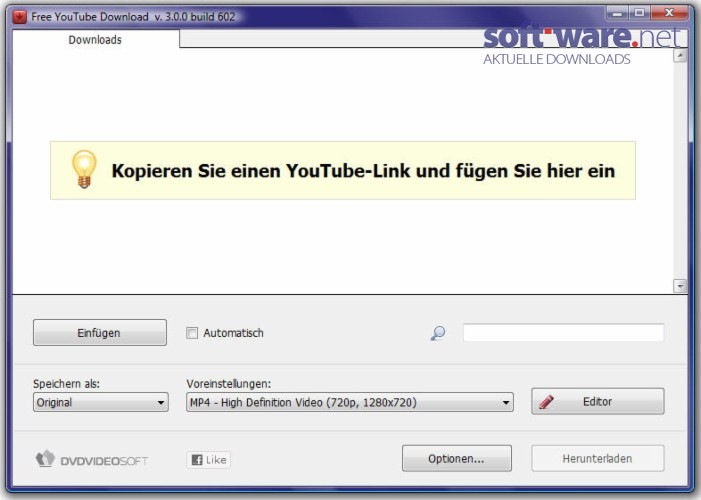Click the light bulb hint icon
The image size is (701, 500).
[x=84, y=169]
